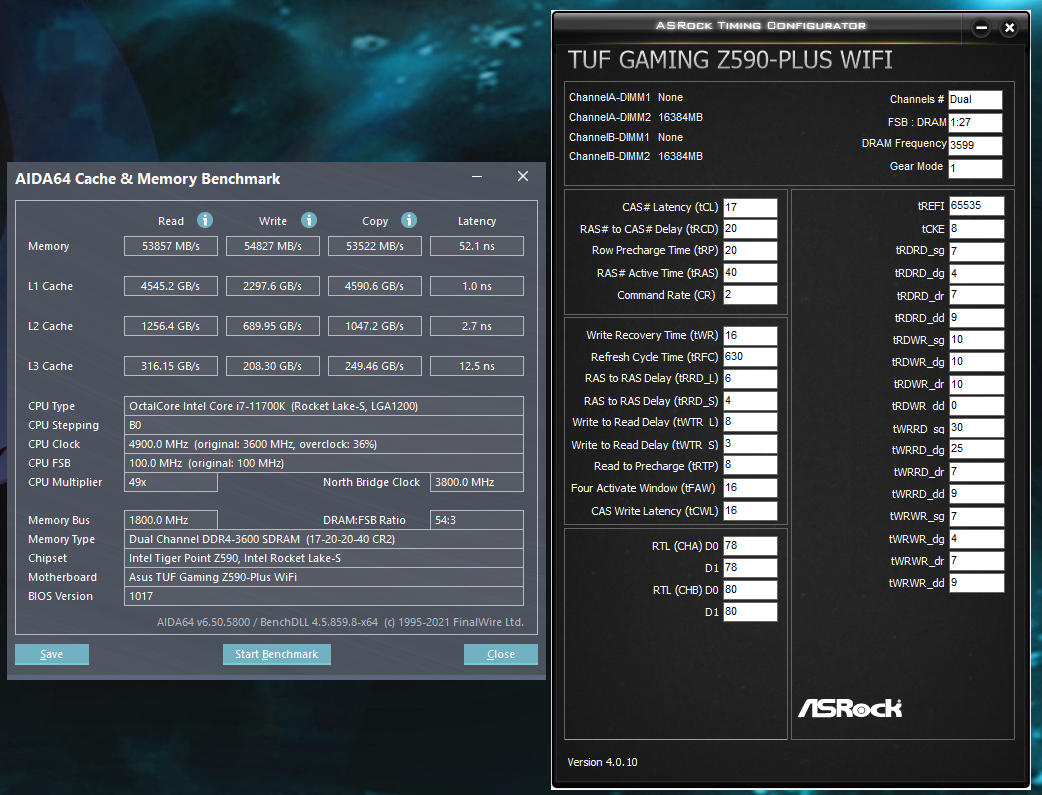The height and width of the screenshot is (795, 1042).
Task: Click ChannelA-DIMM2 16384MB entry
Action: click(635, 117)
